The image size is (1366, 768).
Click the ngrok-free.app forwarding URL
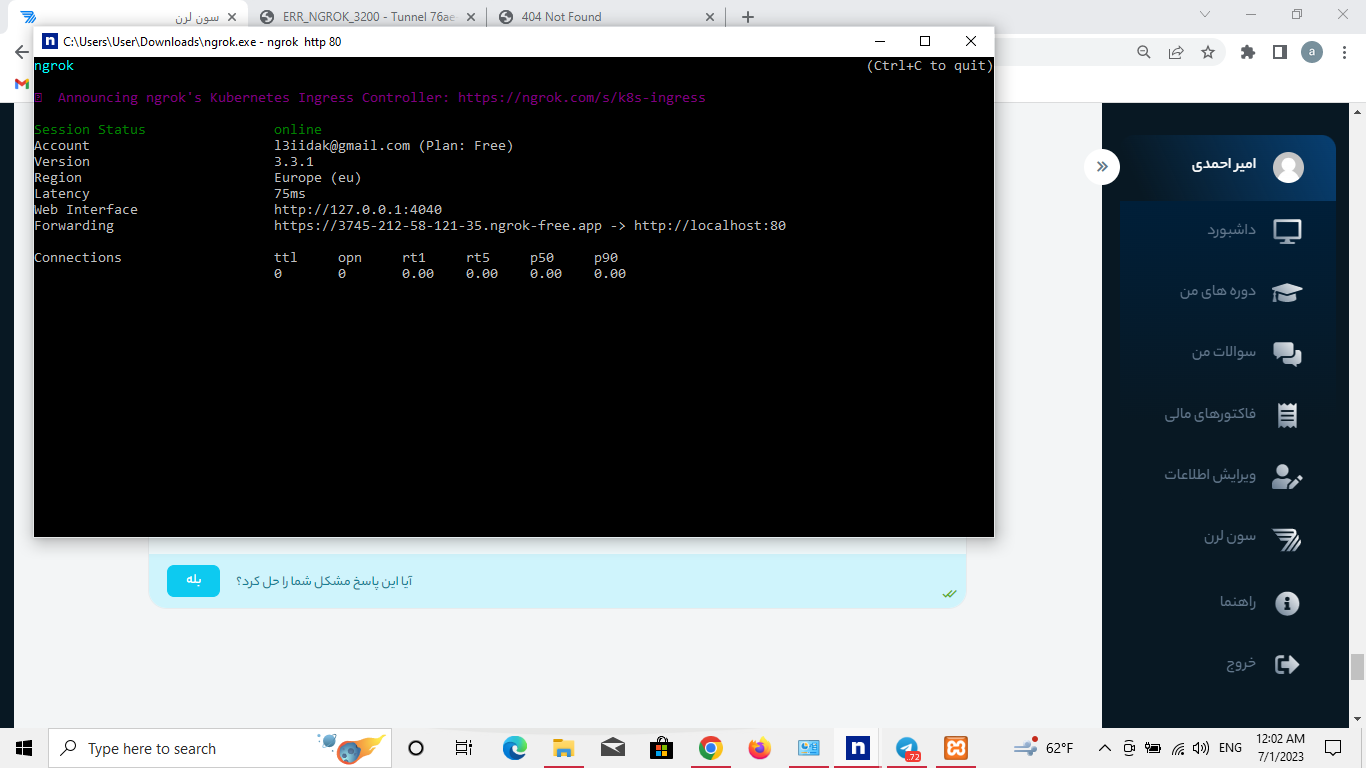[x=438, y=226]
